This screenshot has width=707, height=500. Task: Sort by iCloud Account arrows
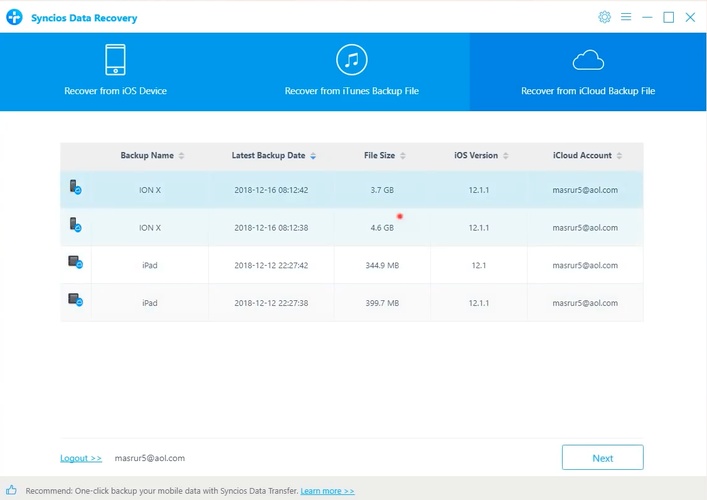pyautogui.click(x=619, y=156)
